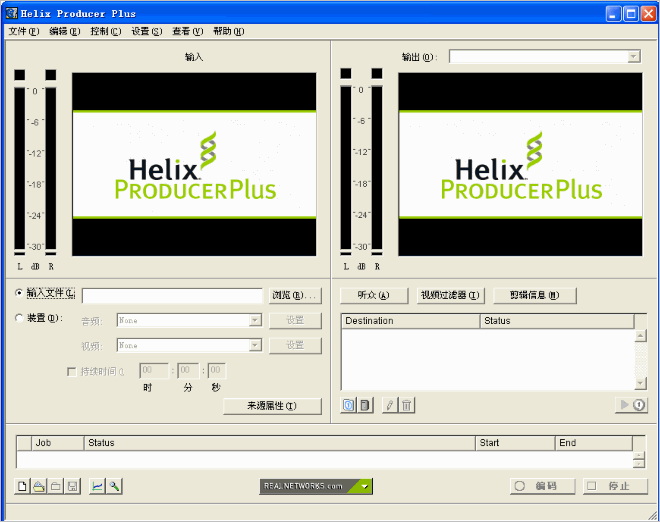The height and width of the screenshot is (522, 660).
Task: Click the play-and-info destination button
Action: tap(631, 405)
